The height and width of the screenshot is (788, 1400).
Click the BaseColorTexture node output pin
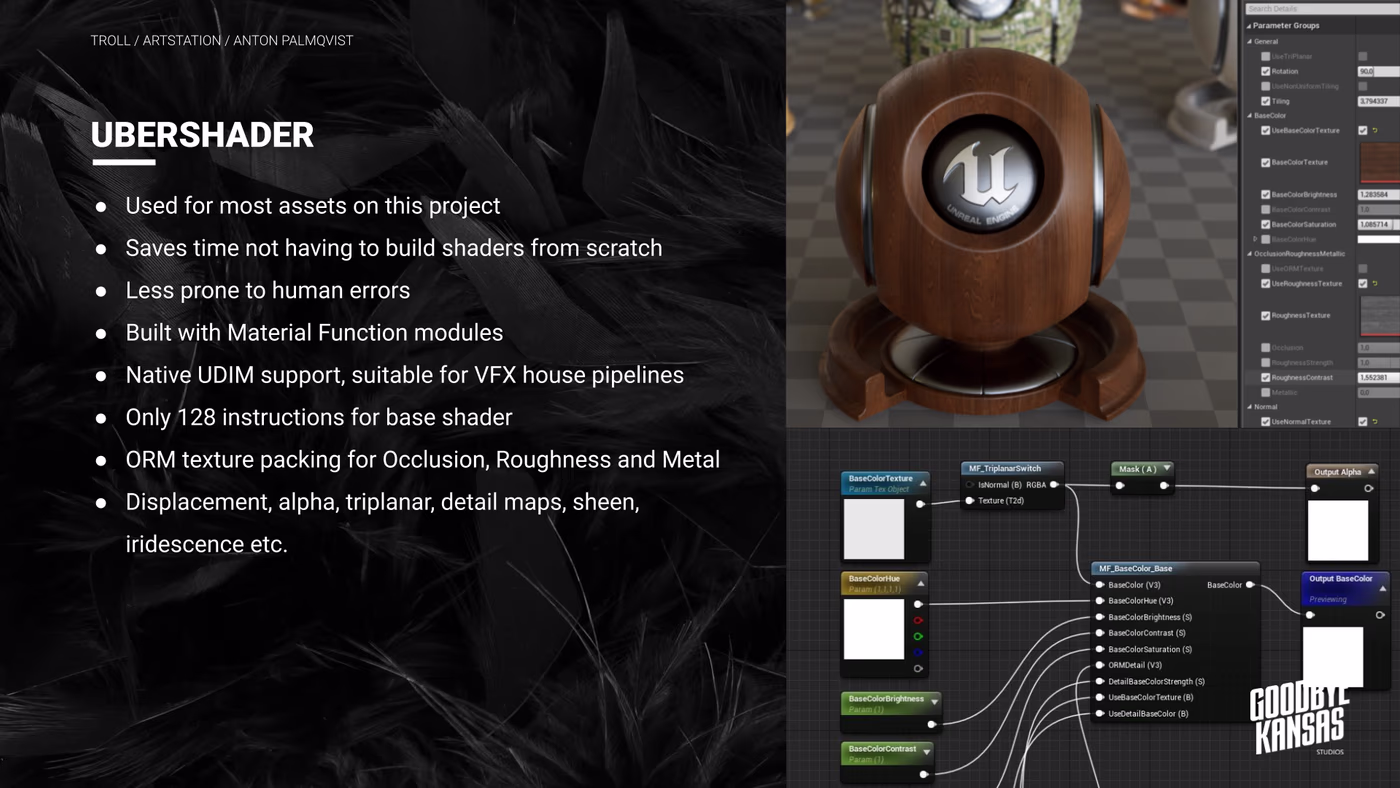(x=921, y=504)
